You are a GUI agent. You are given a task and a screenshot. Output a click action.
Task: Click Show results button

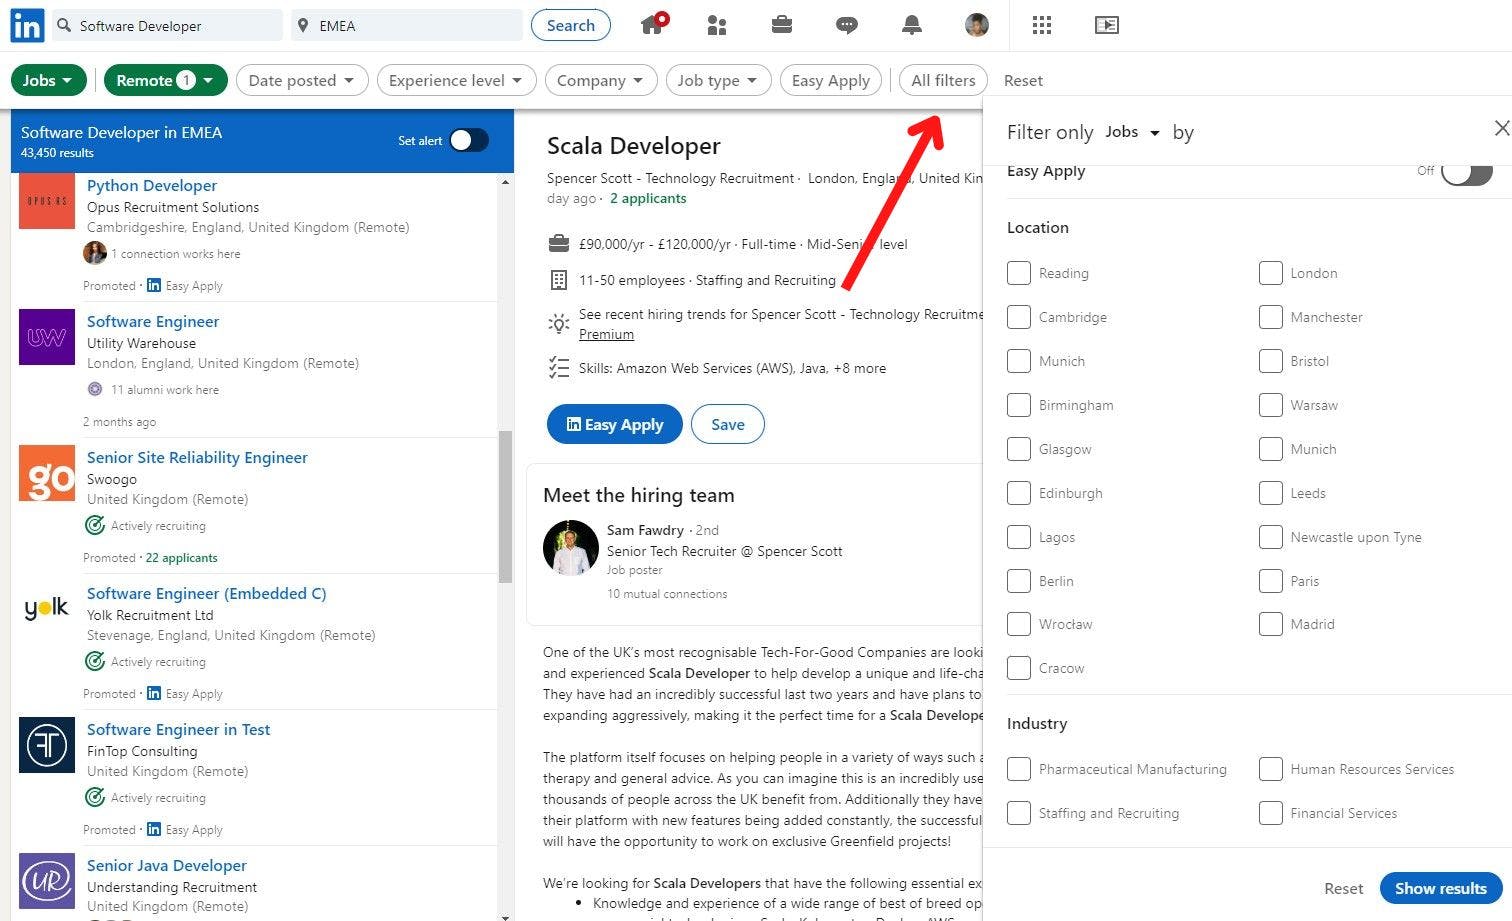point(1441,888)
